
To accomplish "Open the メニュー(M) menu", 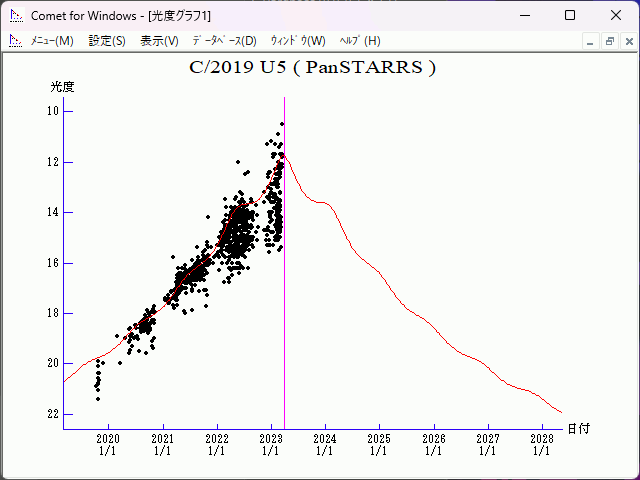I will click(x=51, y=41).
